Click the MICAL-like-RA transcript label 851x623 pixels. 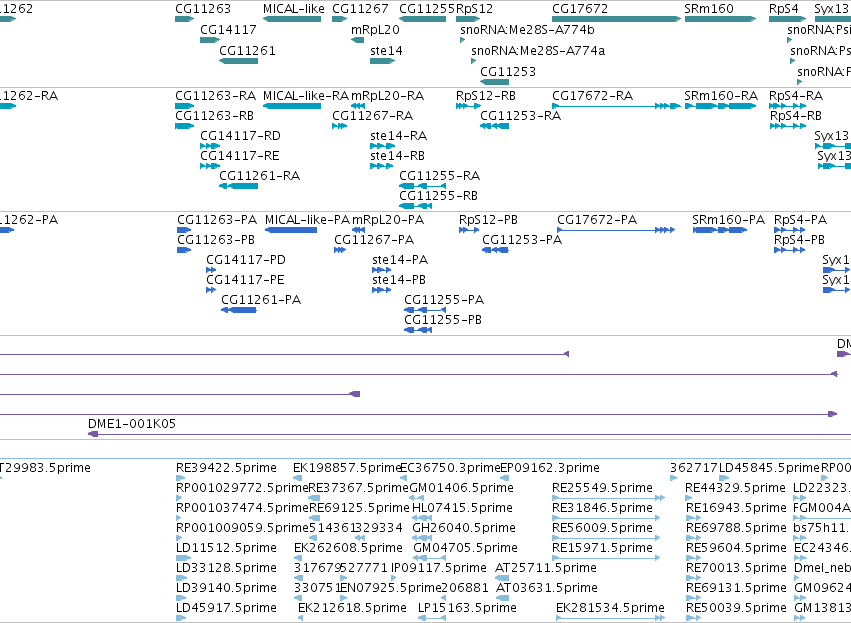[x=306, y=96]
